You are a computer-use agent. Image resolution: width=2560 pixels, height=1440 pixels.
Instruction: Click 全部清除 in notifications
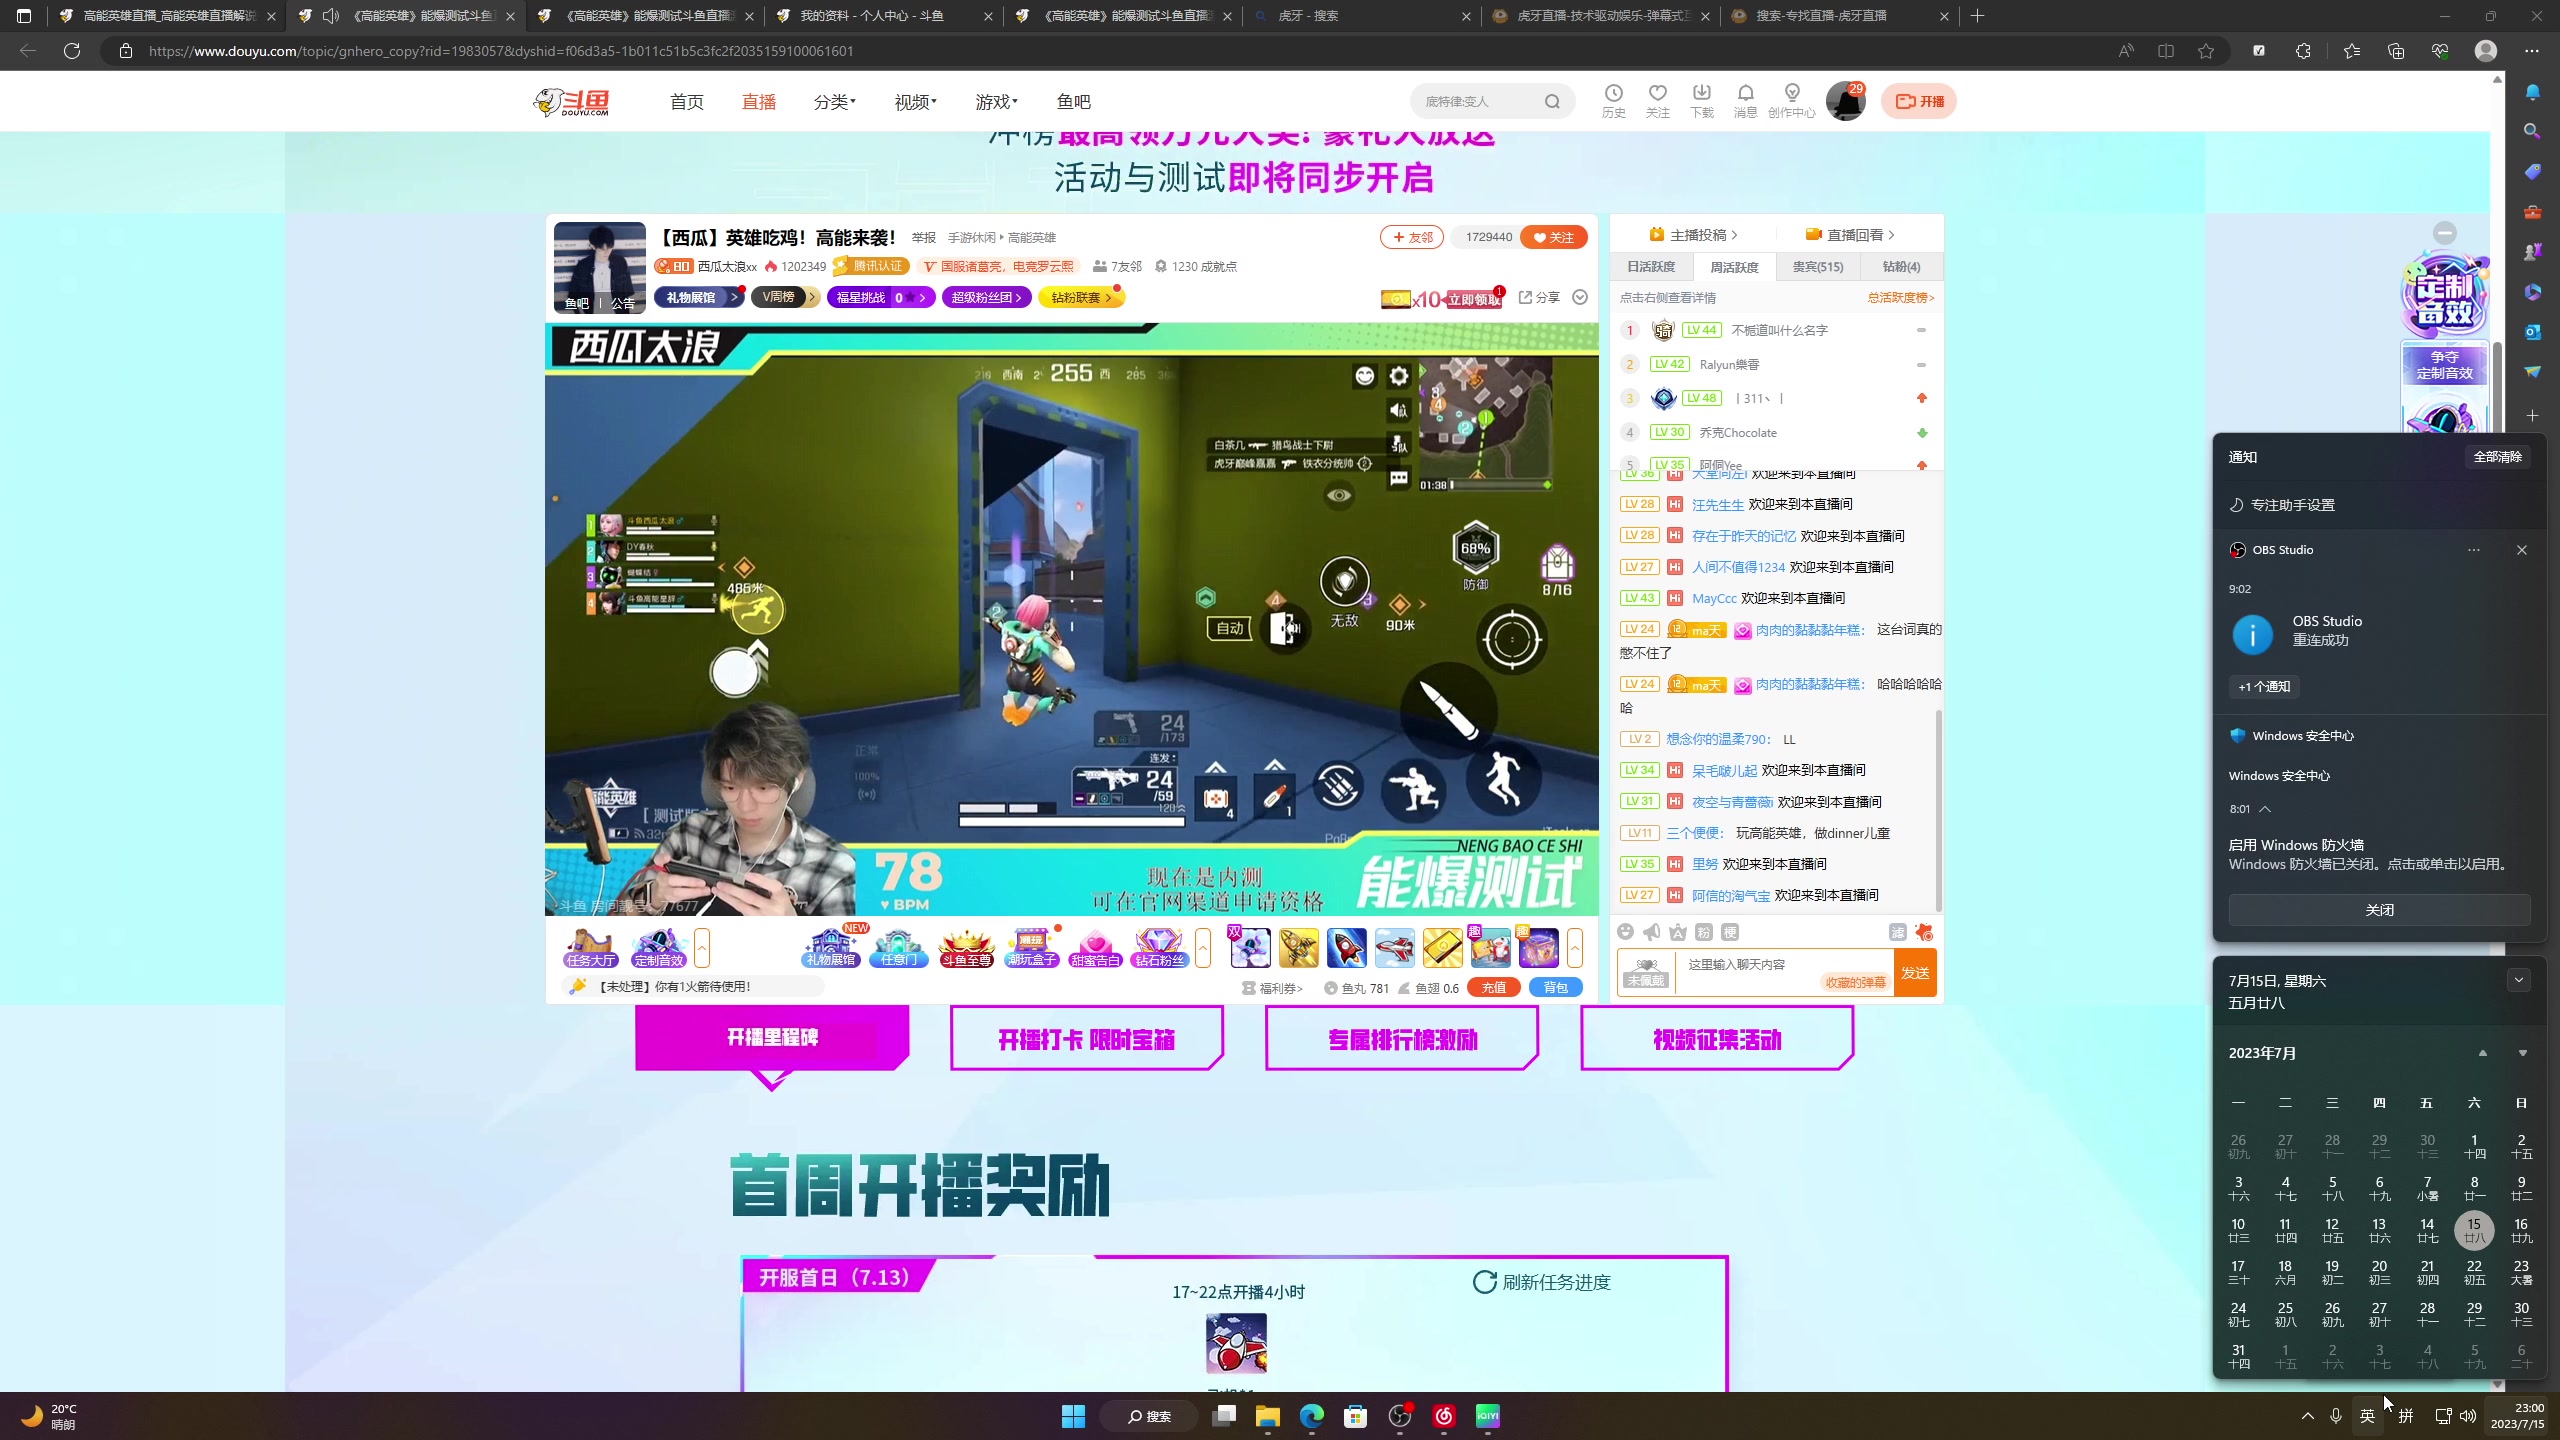tap(2497, 457)
